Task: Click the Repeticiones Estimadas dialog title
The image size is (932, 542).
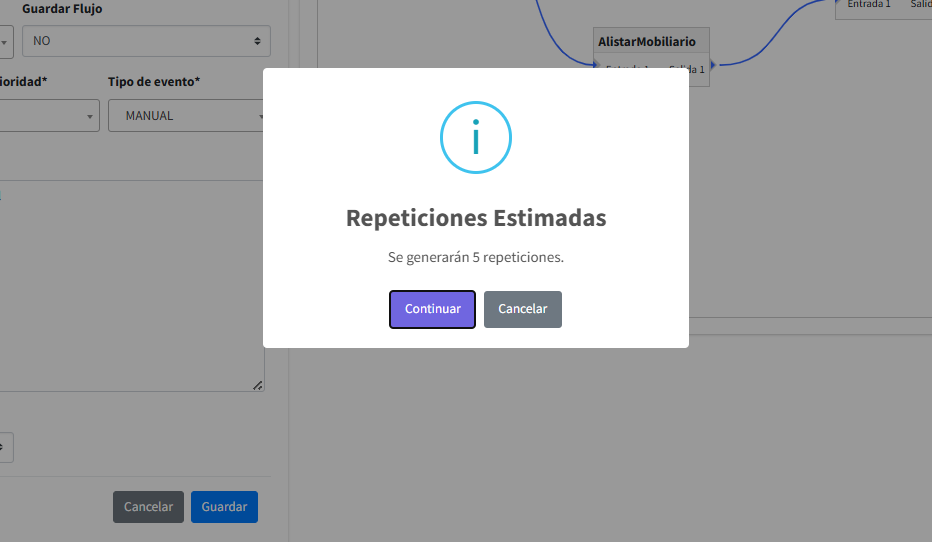Action: 475,218
